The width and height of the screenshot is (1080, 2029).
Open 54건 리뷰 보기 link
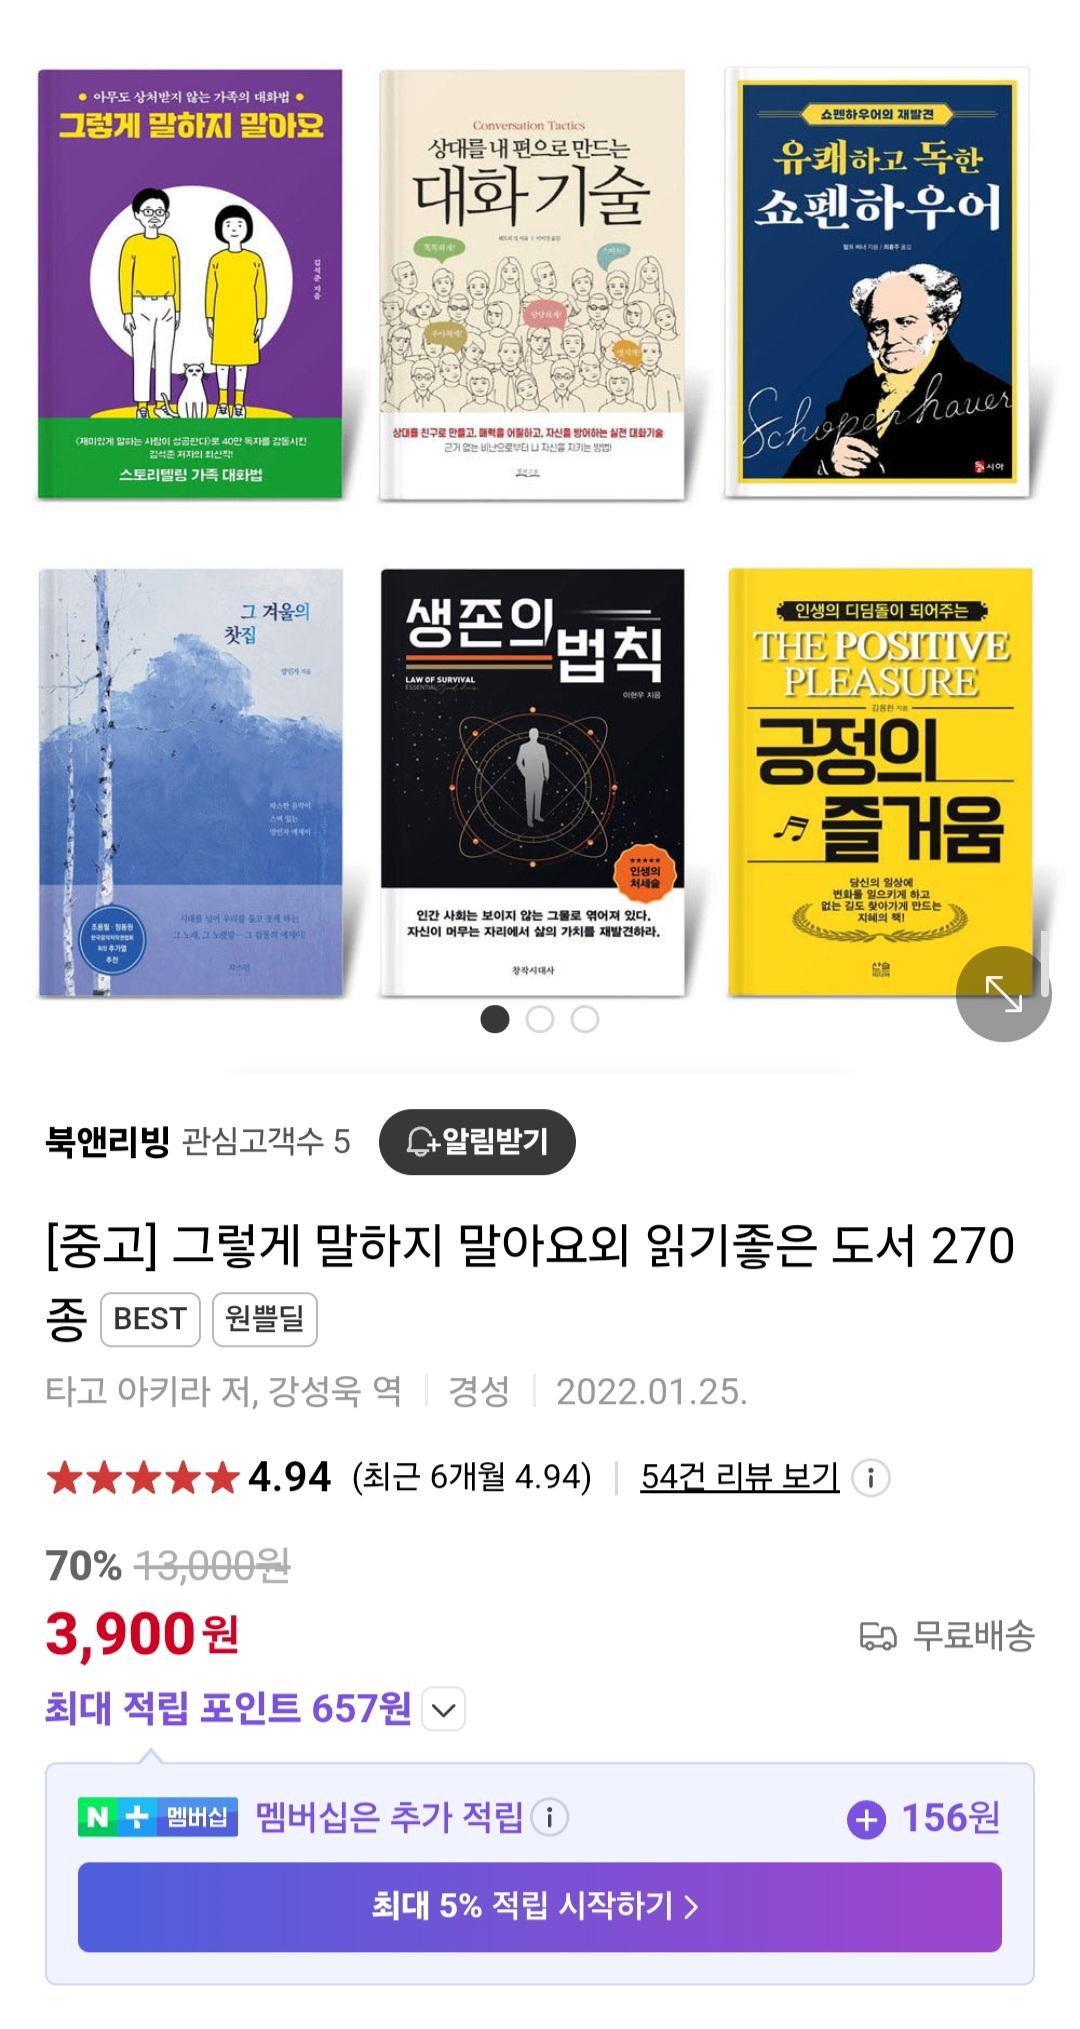pos(740,1477)
